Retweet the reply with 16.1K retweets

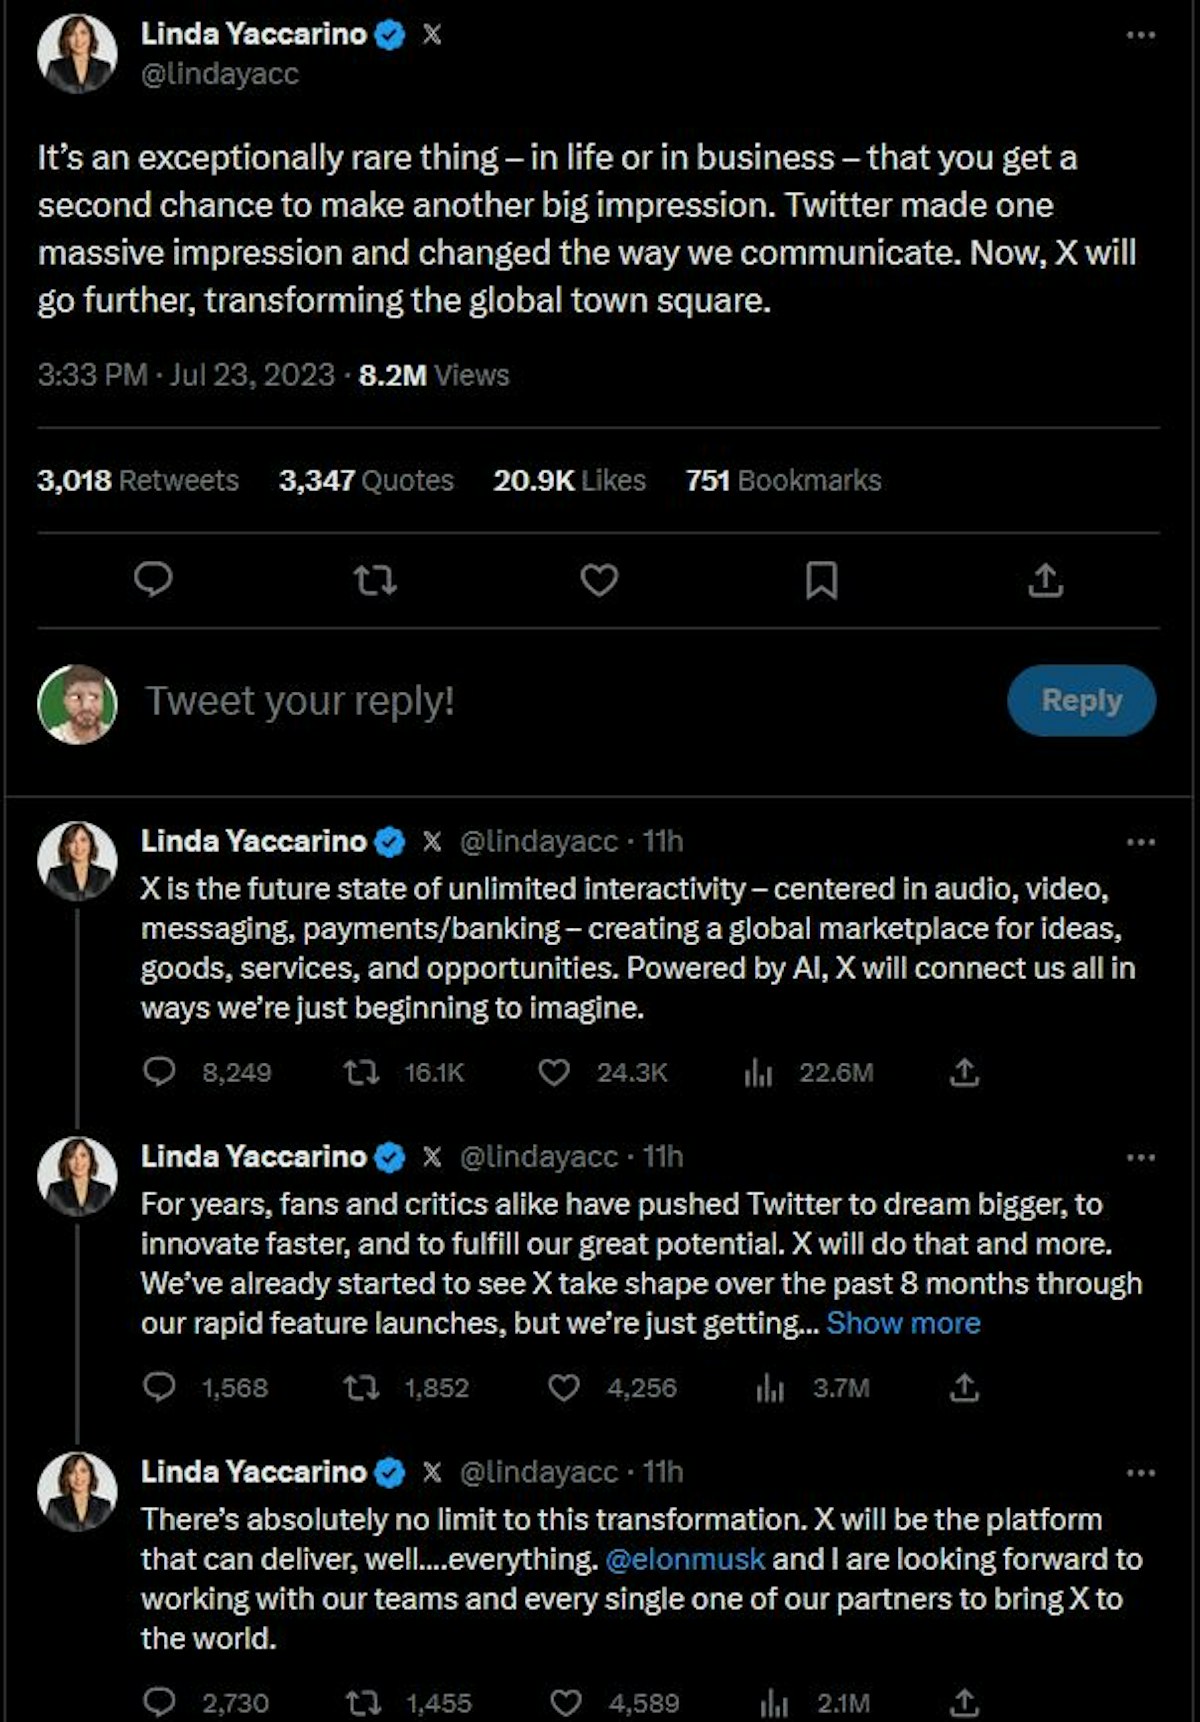click(x=361, y=1073)
